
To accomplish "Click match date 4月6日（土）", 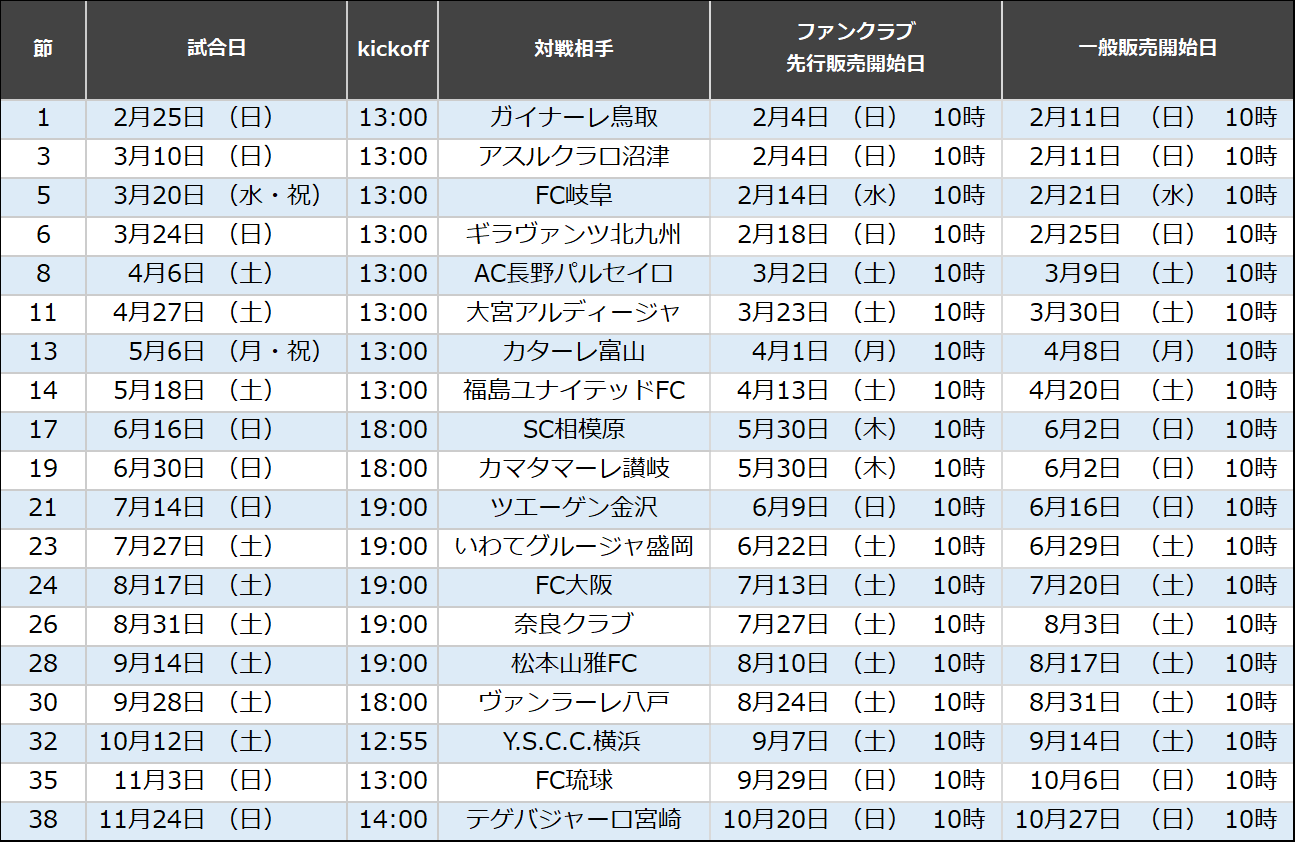I will pyautogui.click(x=200, y=274).
